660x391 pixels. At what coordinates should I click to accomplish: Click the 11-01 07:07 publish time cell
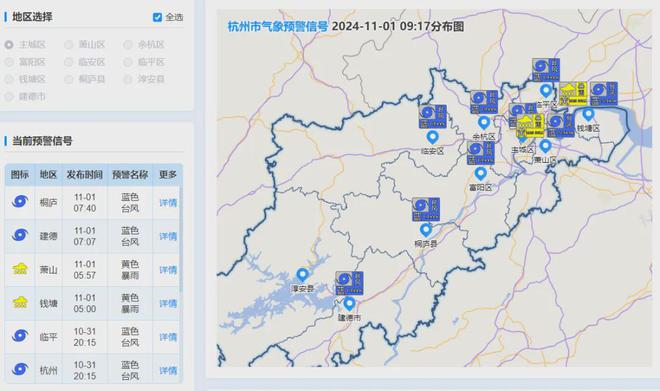pos(85,237)
